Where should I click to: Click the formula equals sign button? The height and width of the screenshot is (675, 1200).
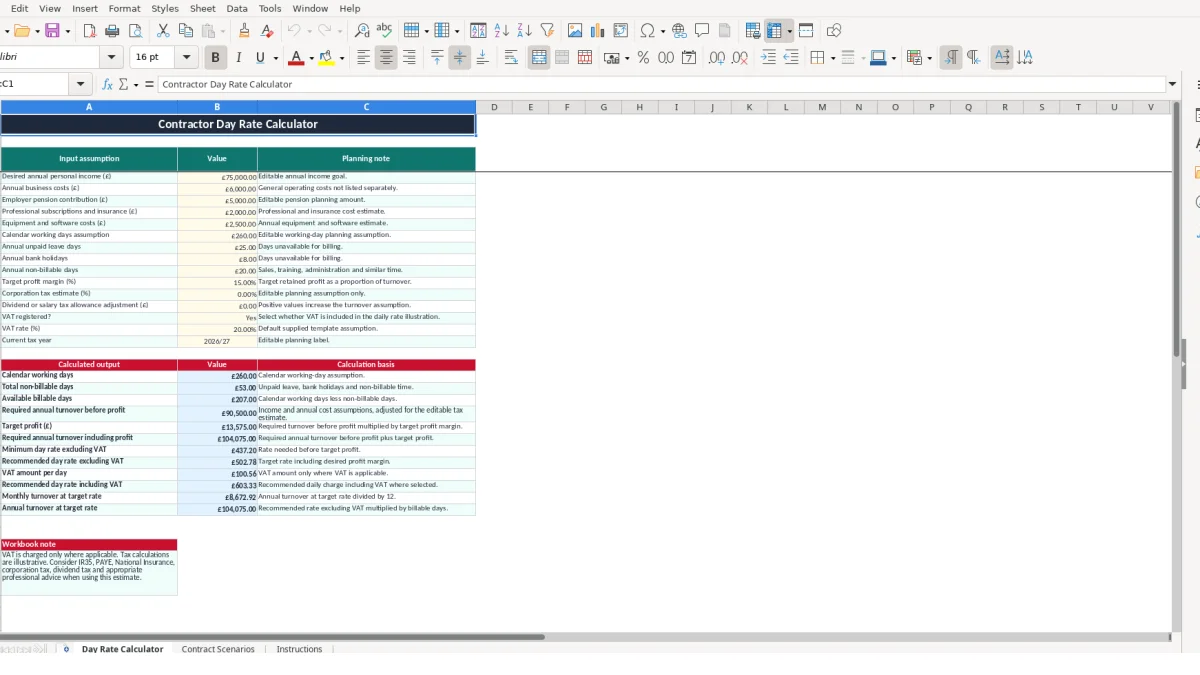pyautogui.click(x=149, y=85)
